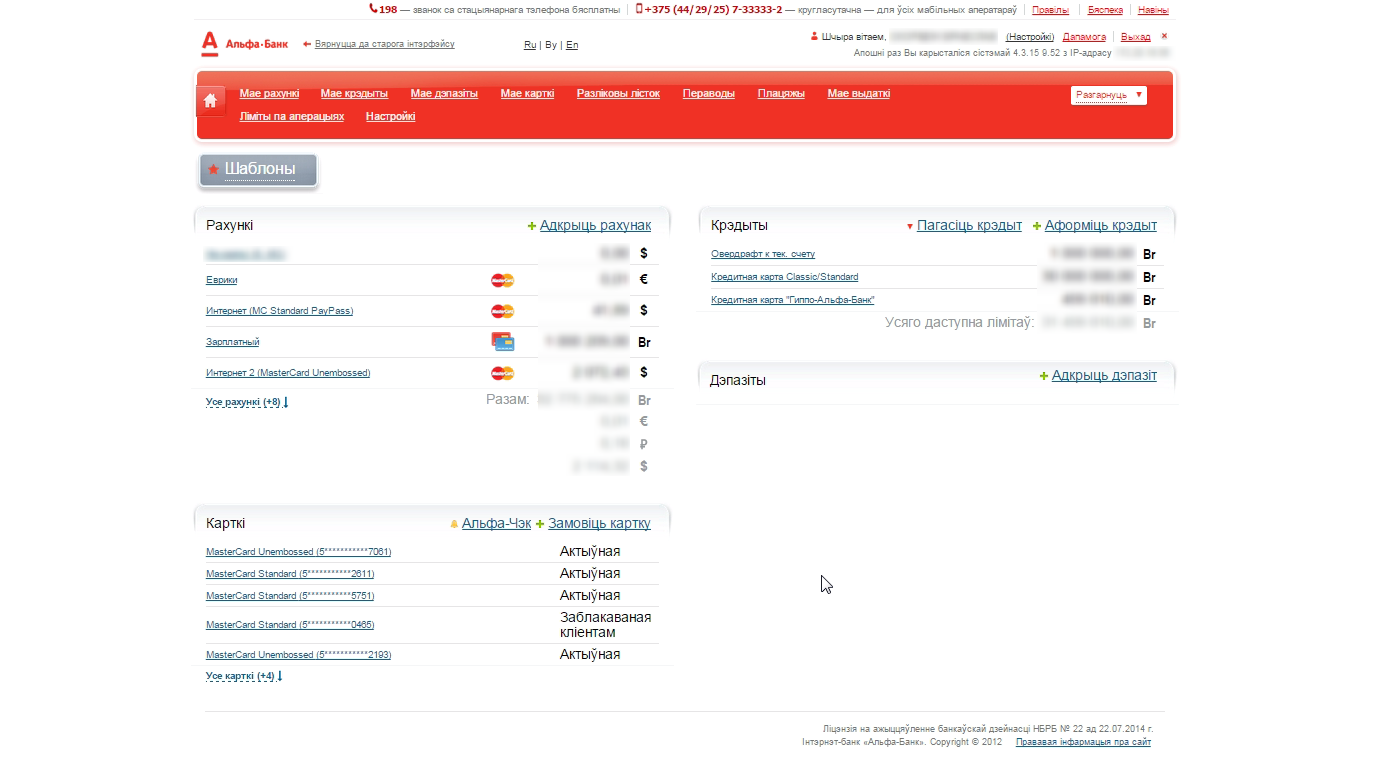Image resolution: width=1383 pixels, height=774 pixels.
Task: Click the red X next to Выхад
Action: pos(1164,36)
